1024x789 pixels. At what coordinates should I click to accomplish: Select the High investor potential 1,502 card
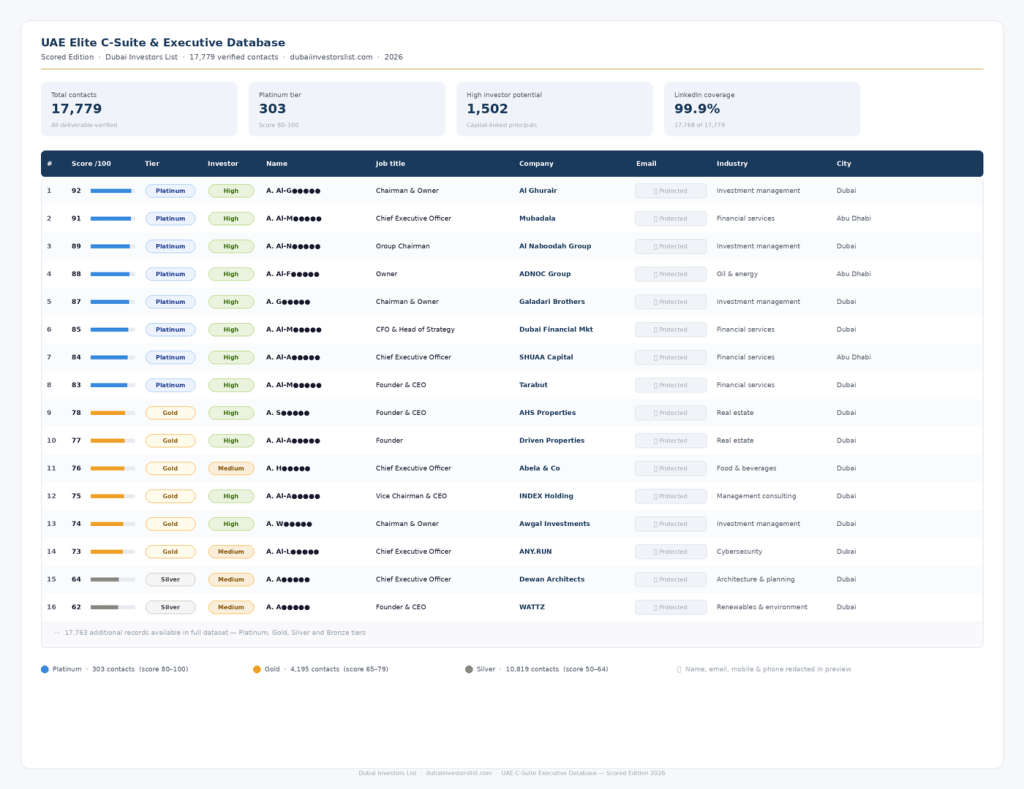click(x=554, y=109)
